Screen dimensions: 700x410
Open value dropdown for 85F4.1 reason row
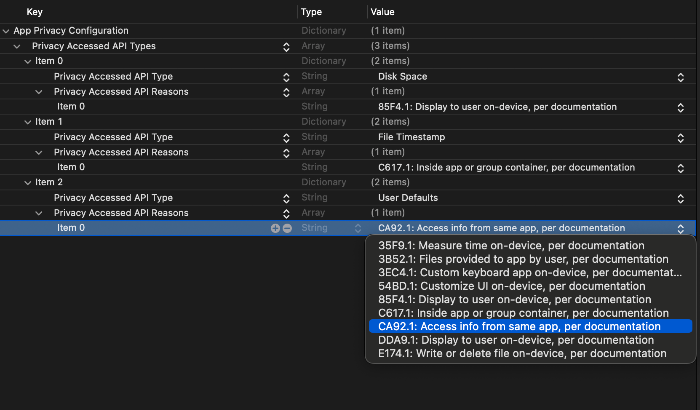[680, 108]
